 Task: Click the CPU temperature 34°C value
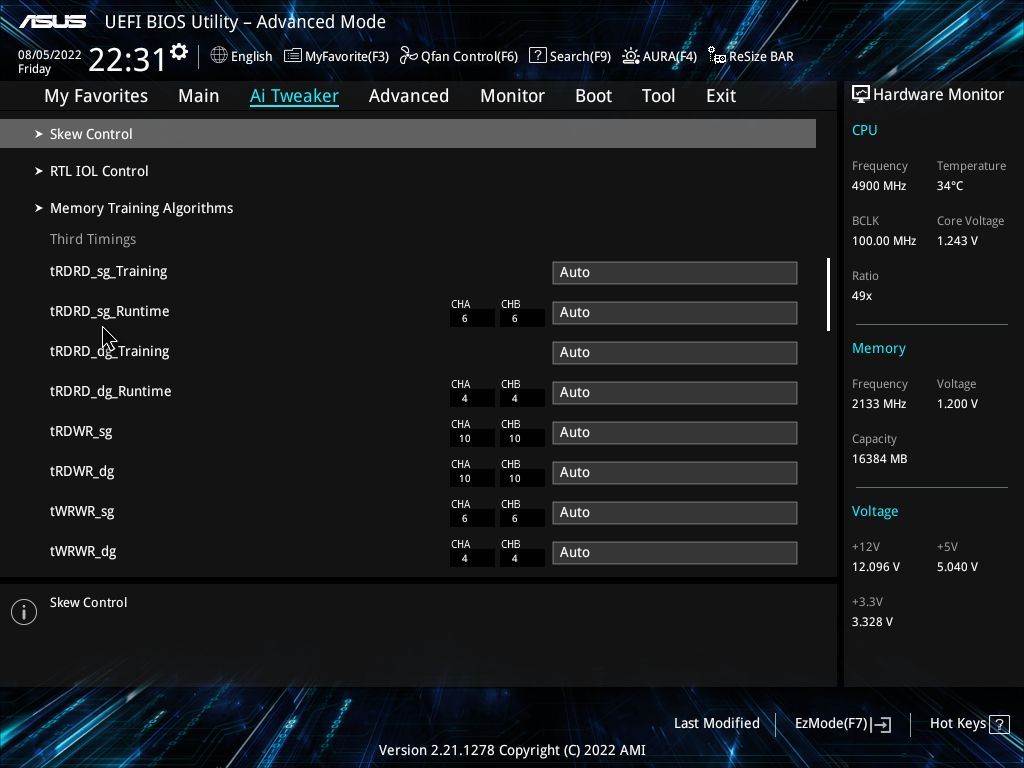(950, 186)
